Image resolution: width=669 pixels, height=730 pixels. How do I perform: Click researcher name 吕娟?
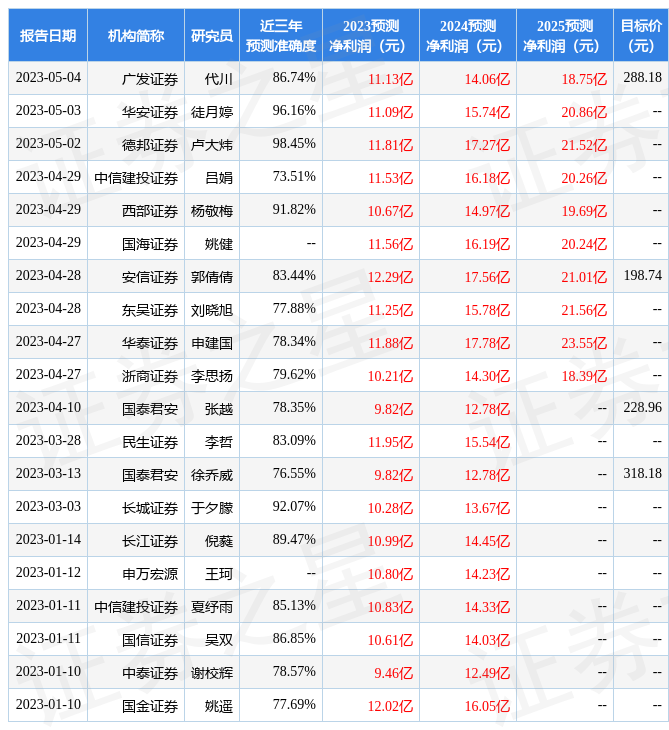tap(219, 178)
